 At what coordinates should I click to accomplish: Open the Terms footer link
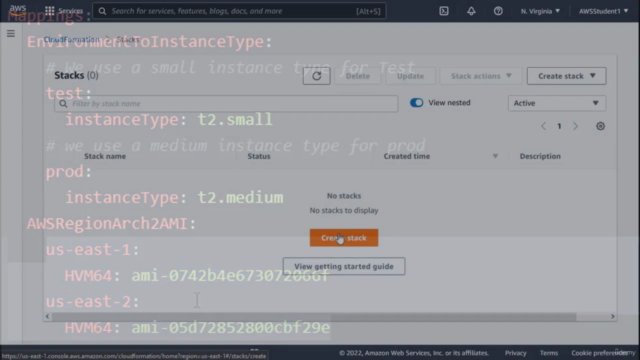549,353
